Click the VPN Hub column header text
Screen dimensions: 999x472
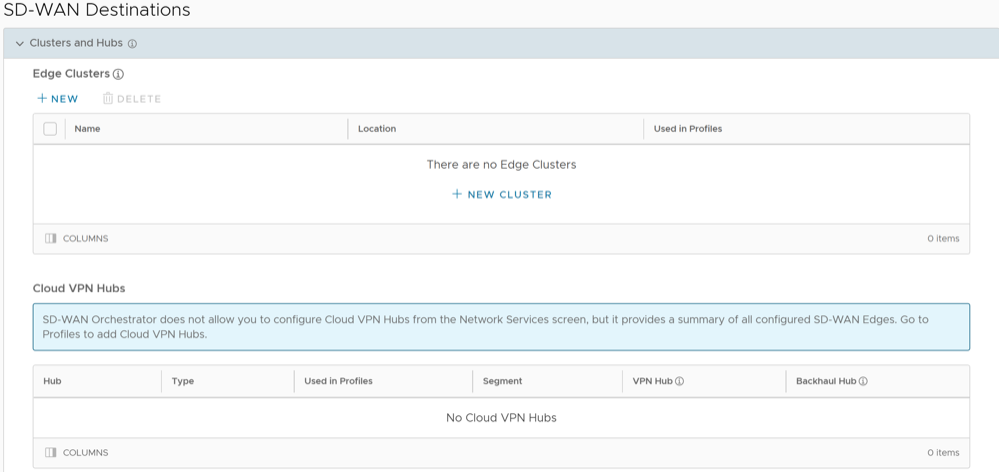click(x=652, y=381)
